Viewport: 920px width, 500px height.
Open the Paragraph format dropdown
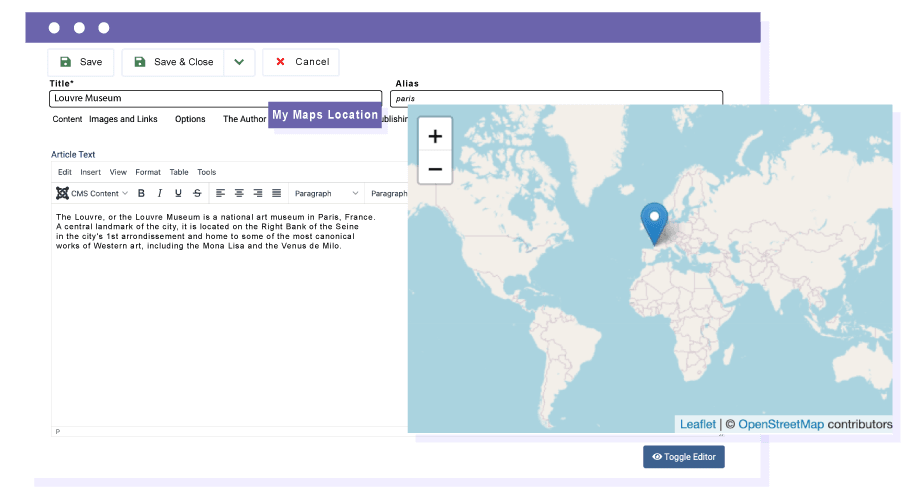[x=326, y=193]
